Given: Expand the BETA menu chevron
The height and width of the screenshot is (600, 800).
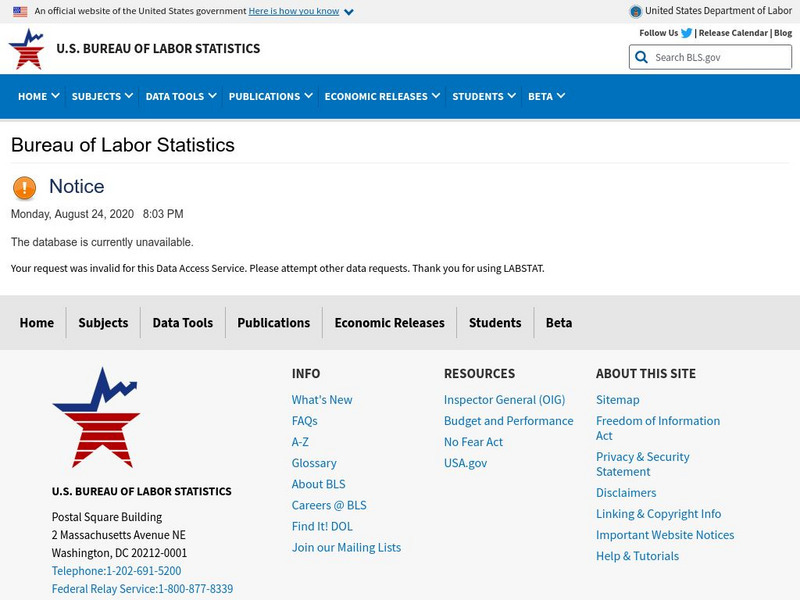Looking at the screenshot, I should tap(561, 95).
